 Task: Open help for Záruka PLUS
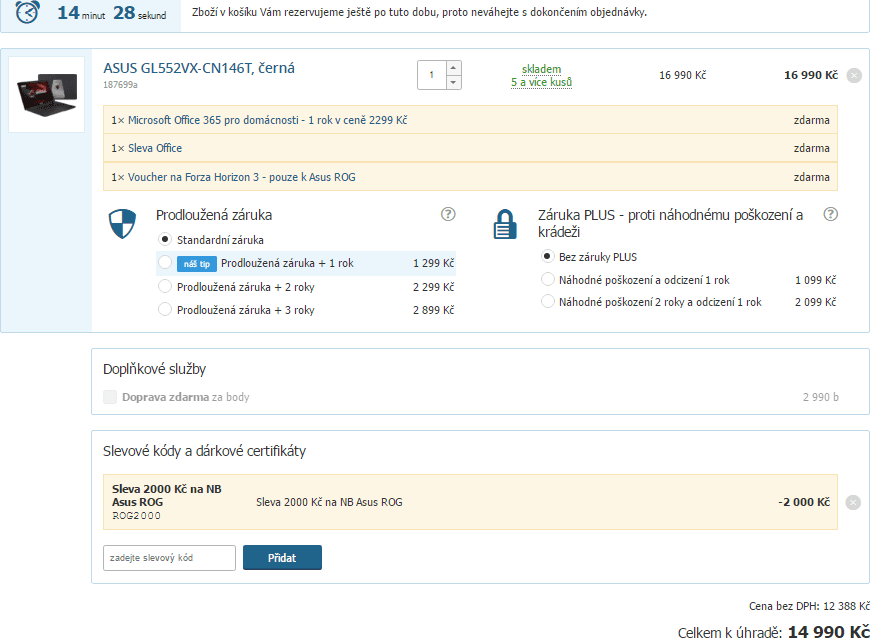click(x=831, y=214)
